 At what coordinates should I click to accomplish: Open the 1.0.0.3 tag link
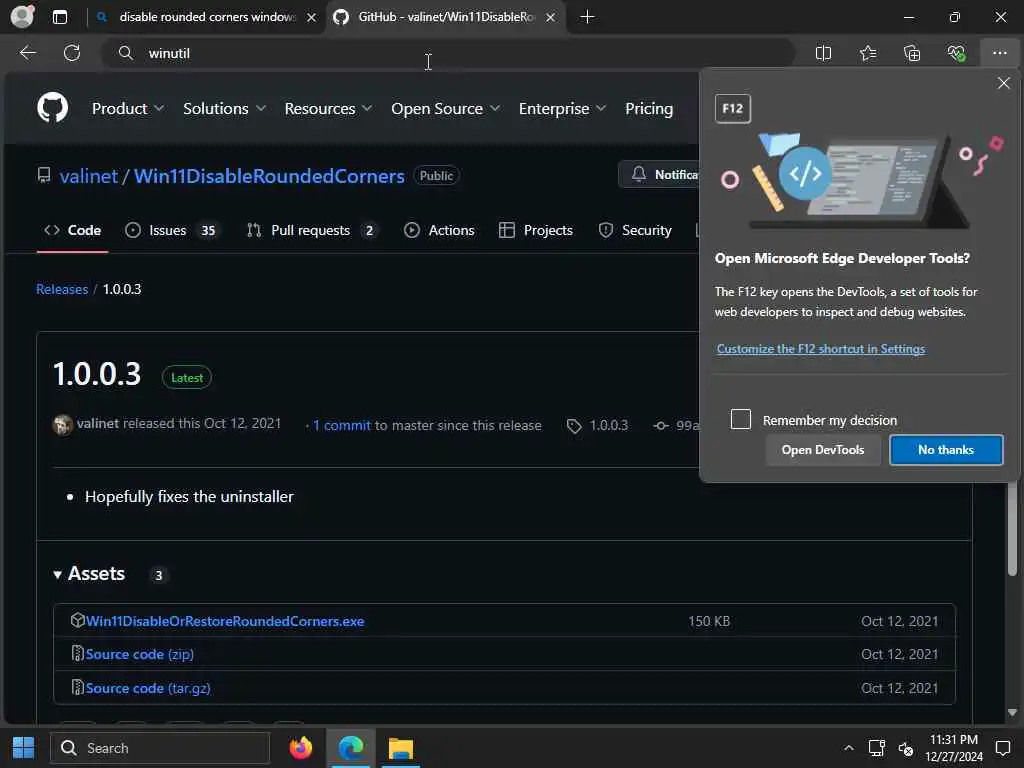pyautogui.click(x=598, y=425)
